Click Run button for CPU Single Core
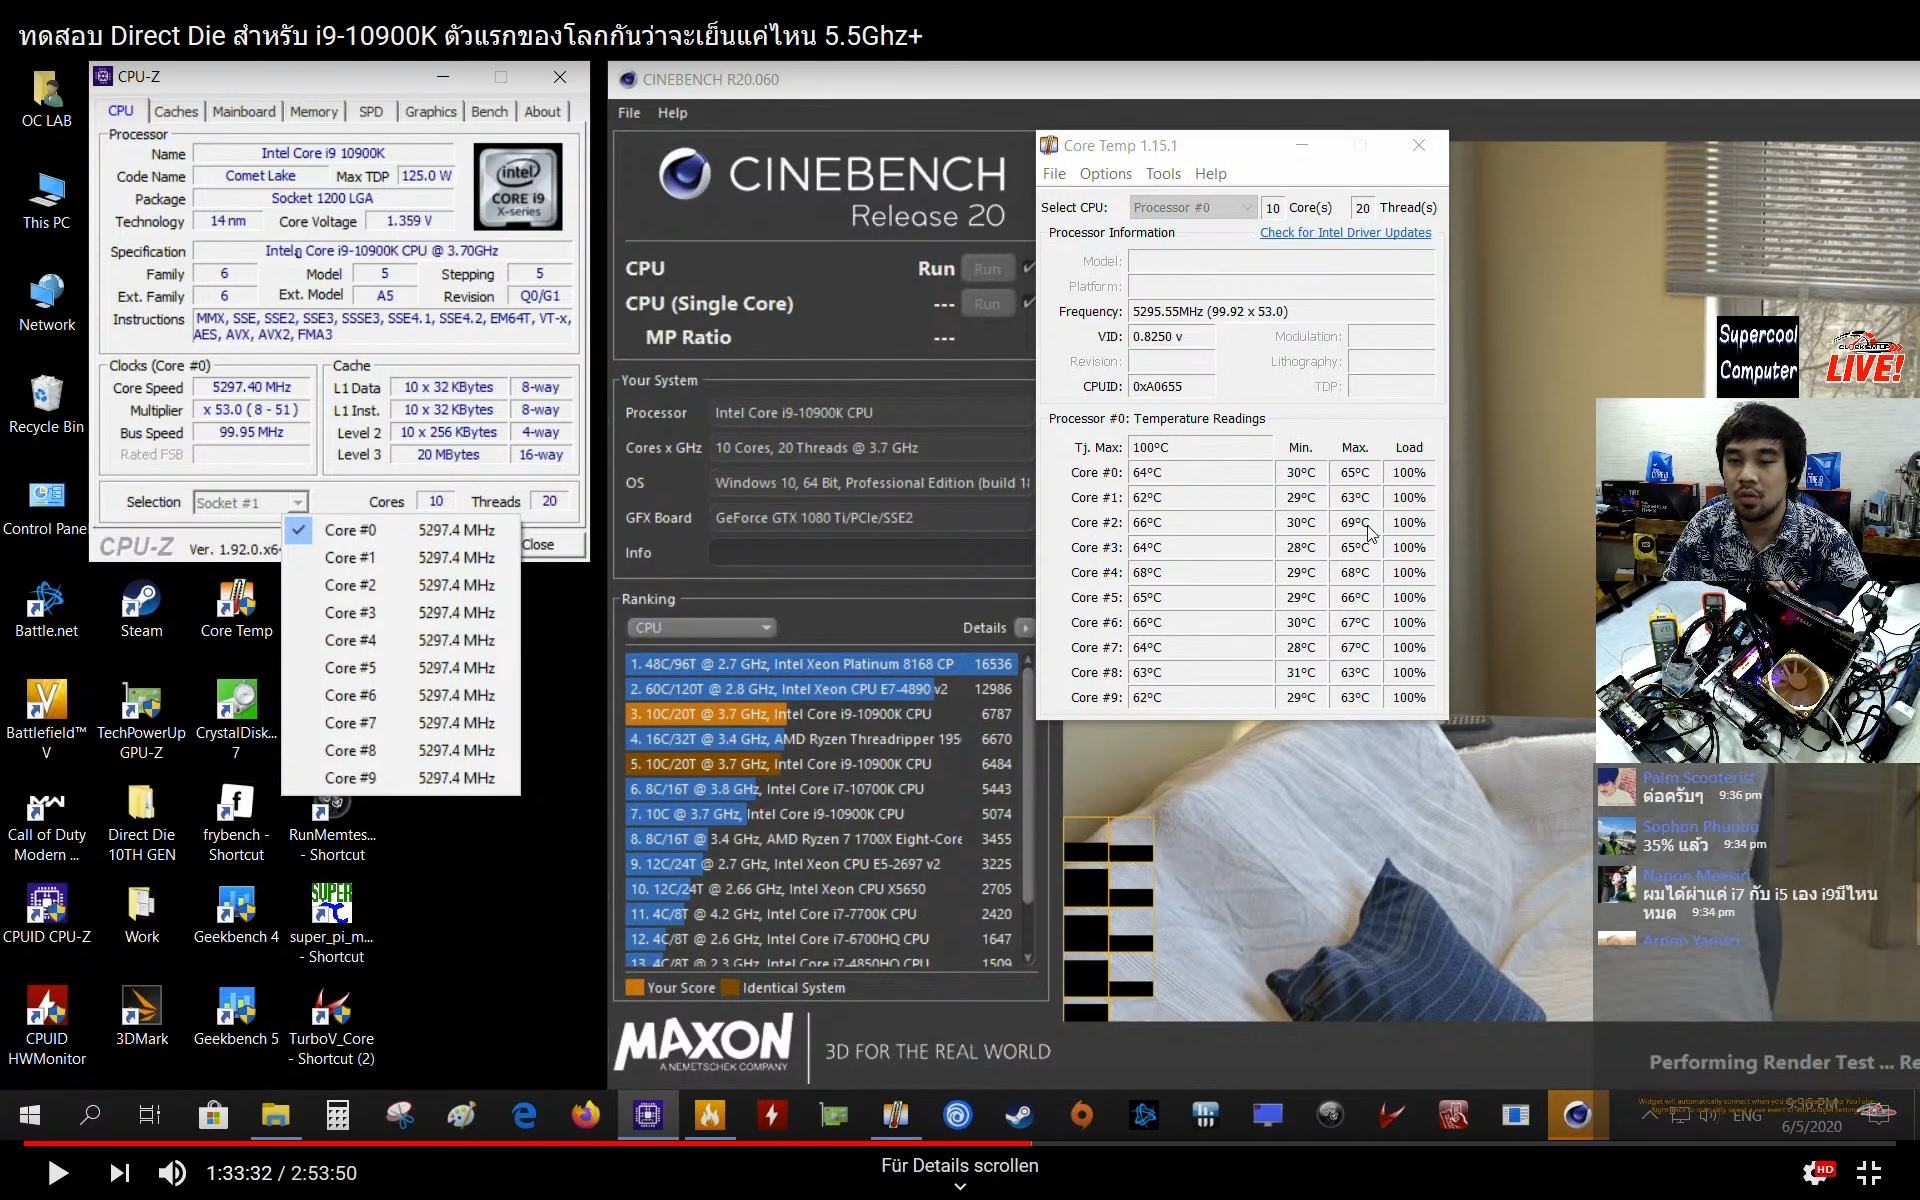1920x1200 pixels. 987,303
